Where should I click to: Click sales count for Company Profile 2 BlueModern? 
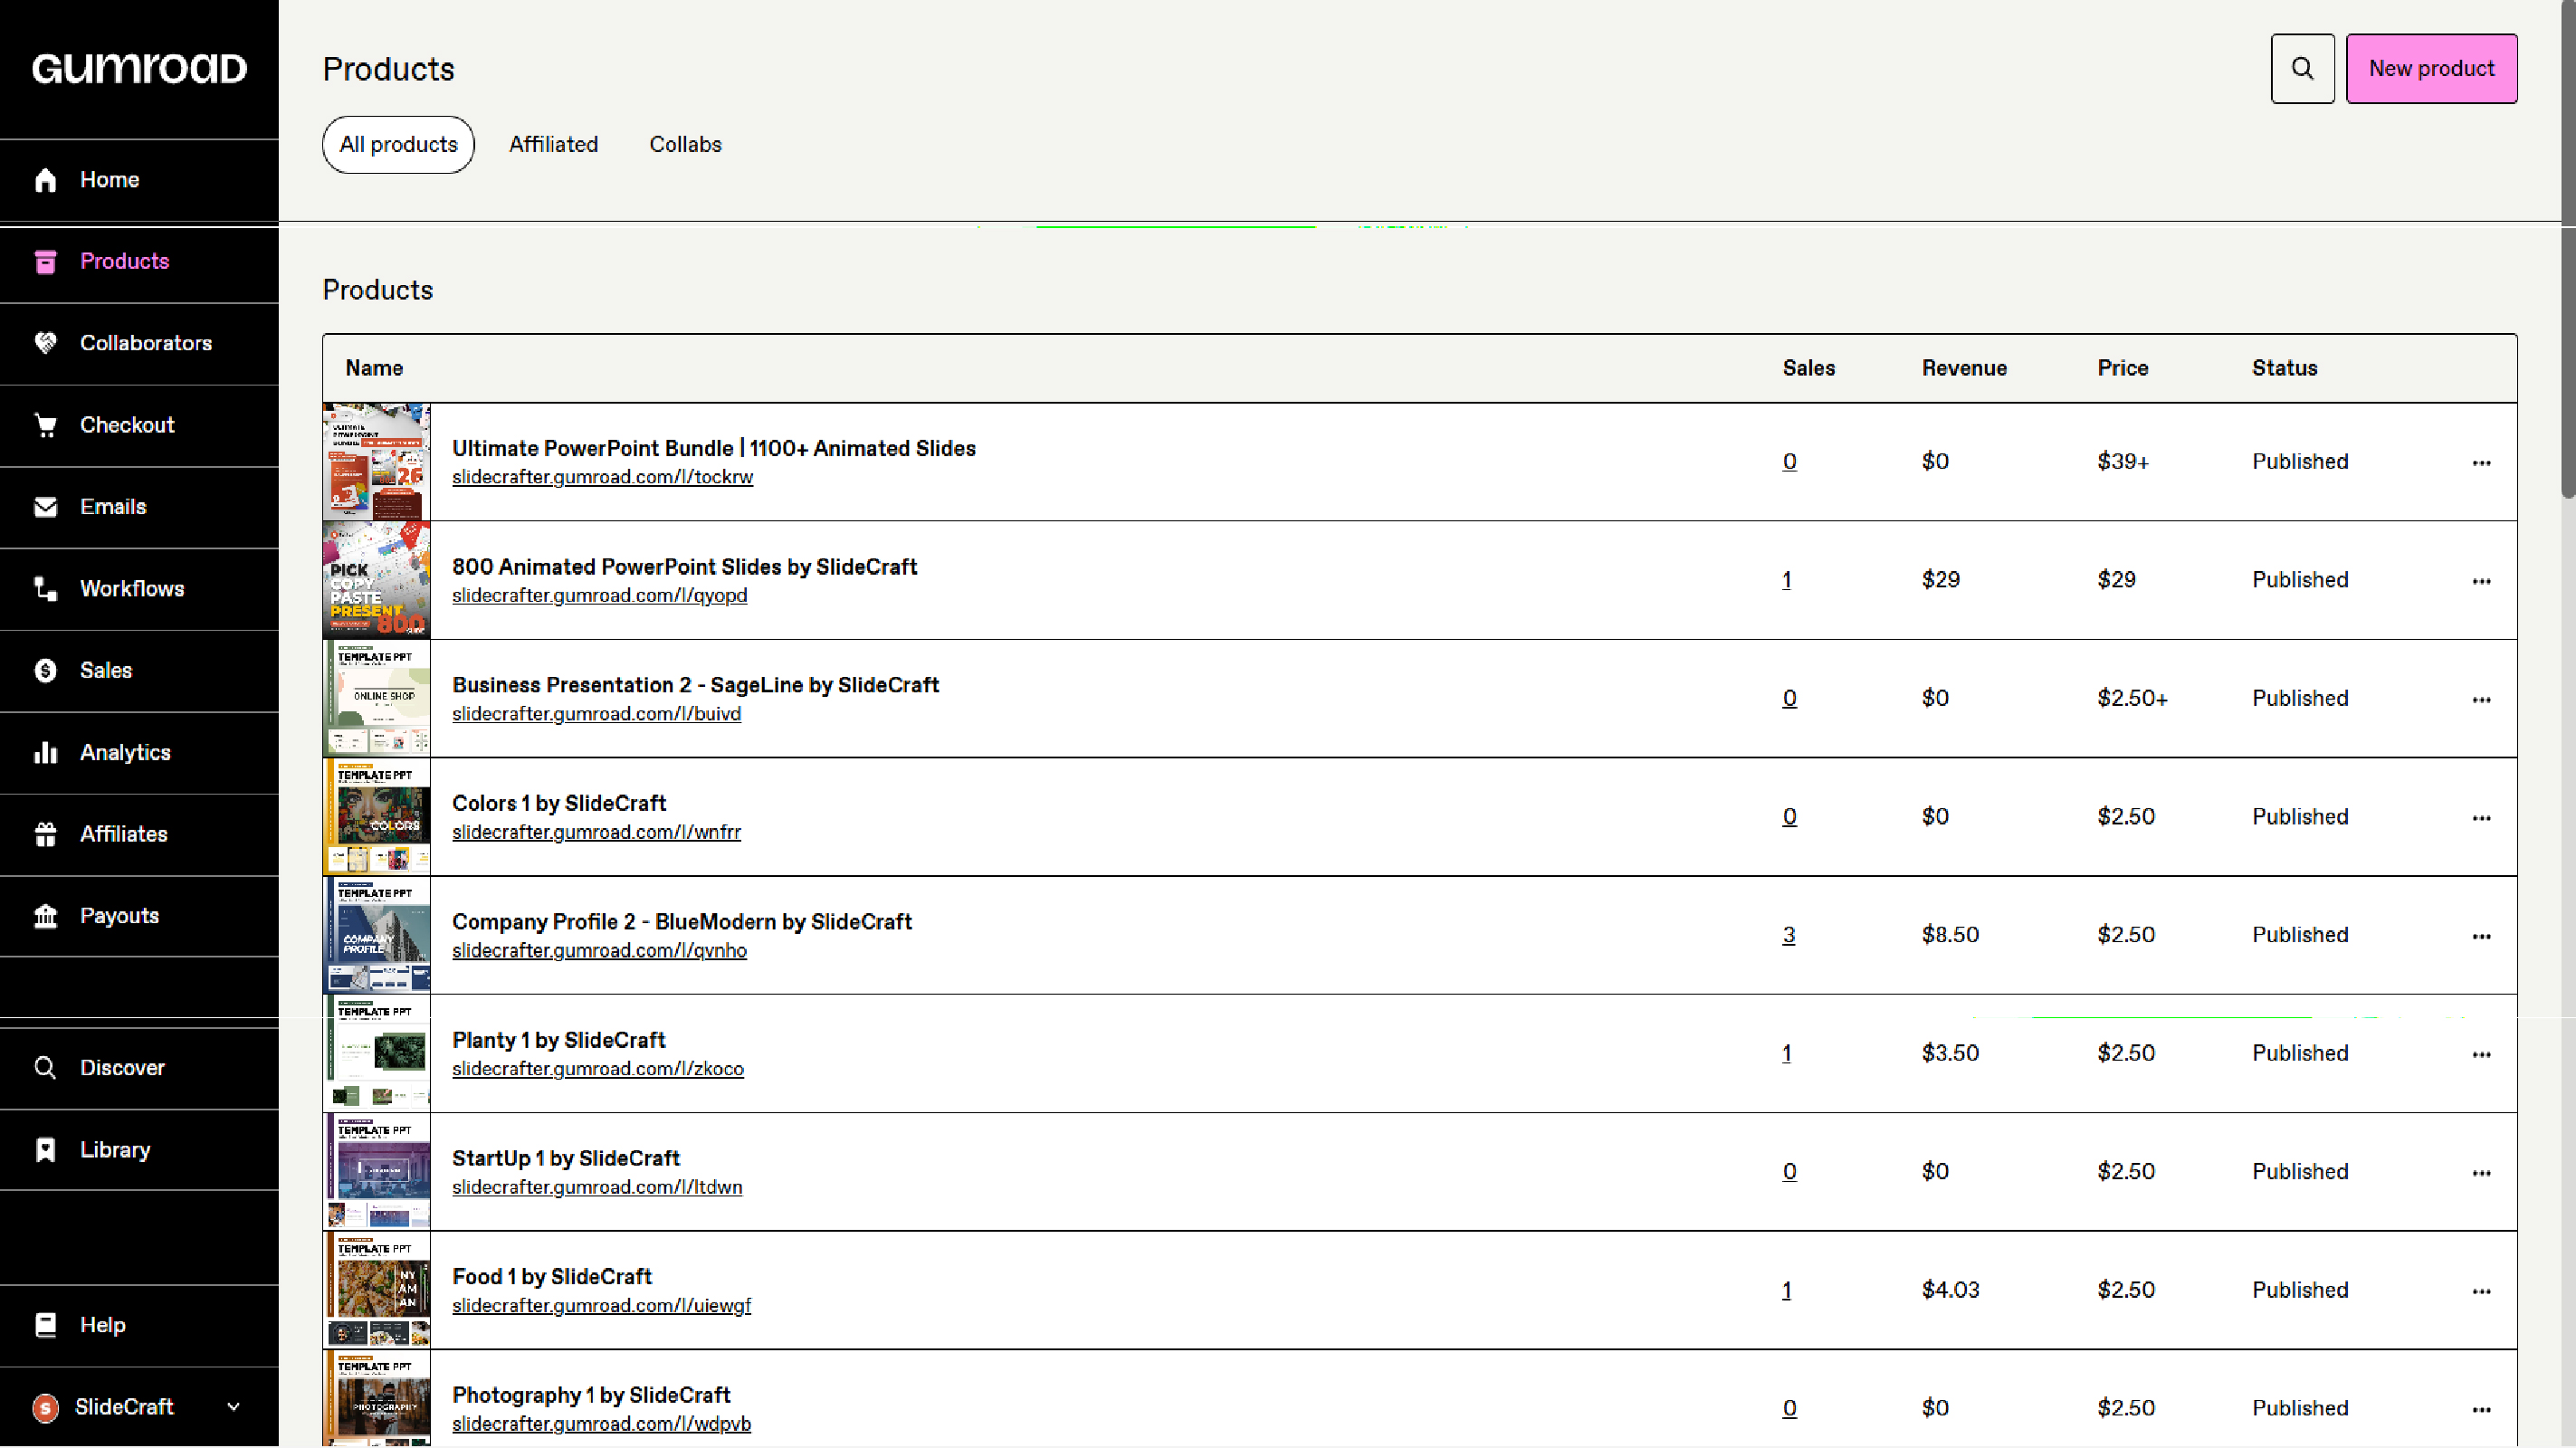tap(1788, 935)
